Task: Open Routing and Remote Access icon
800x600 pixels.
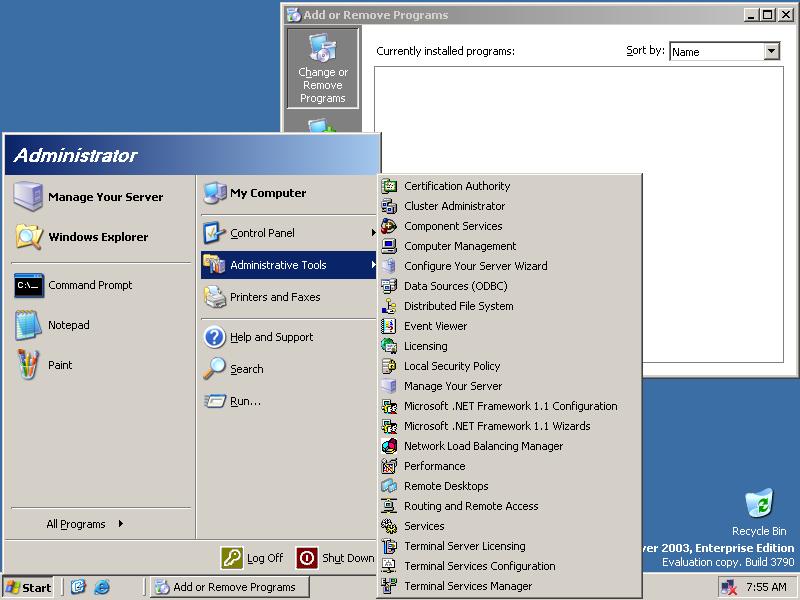Action: click(x=389, y=506)
